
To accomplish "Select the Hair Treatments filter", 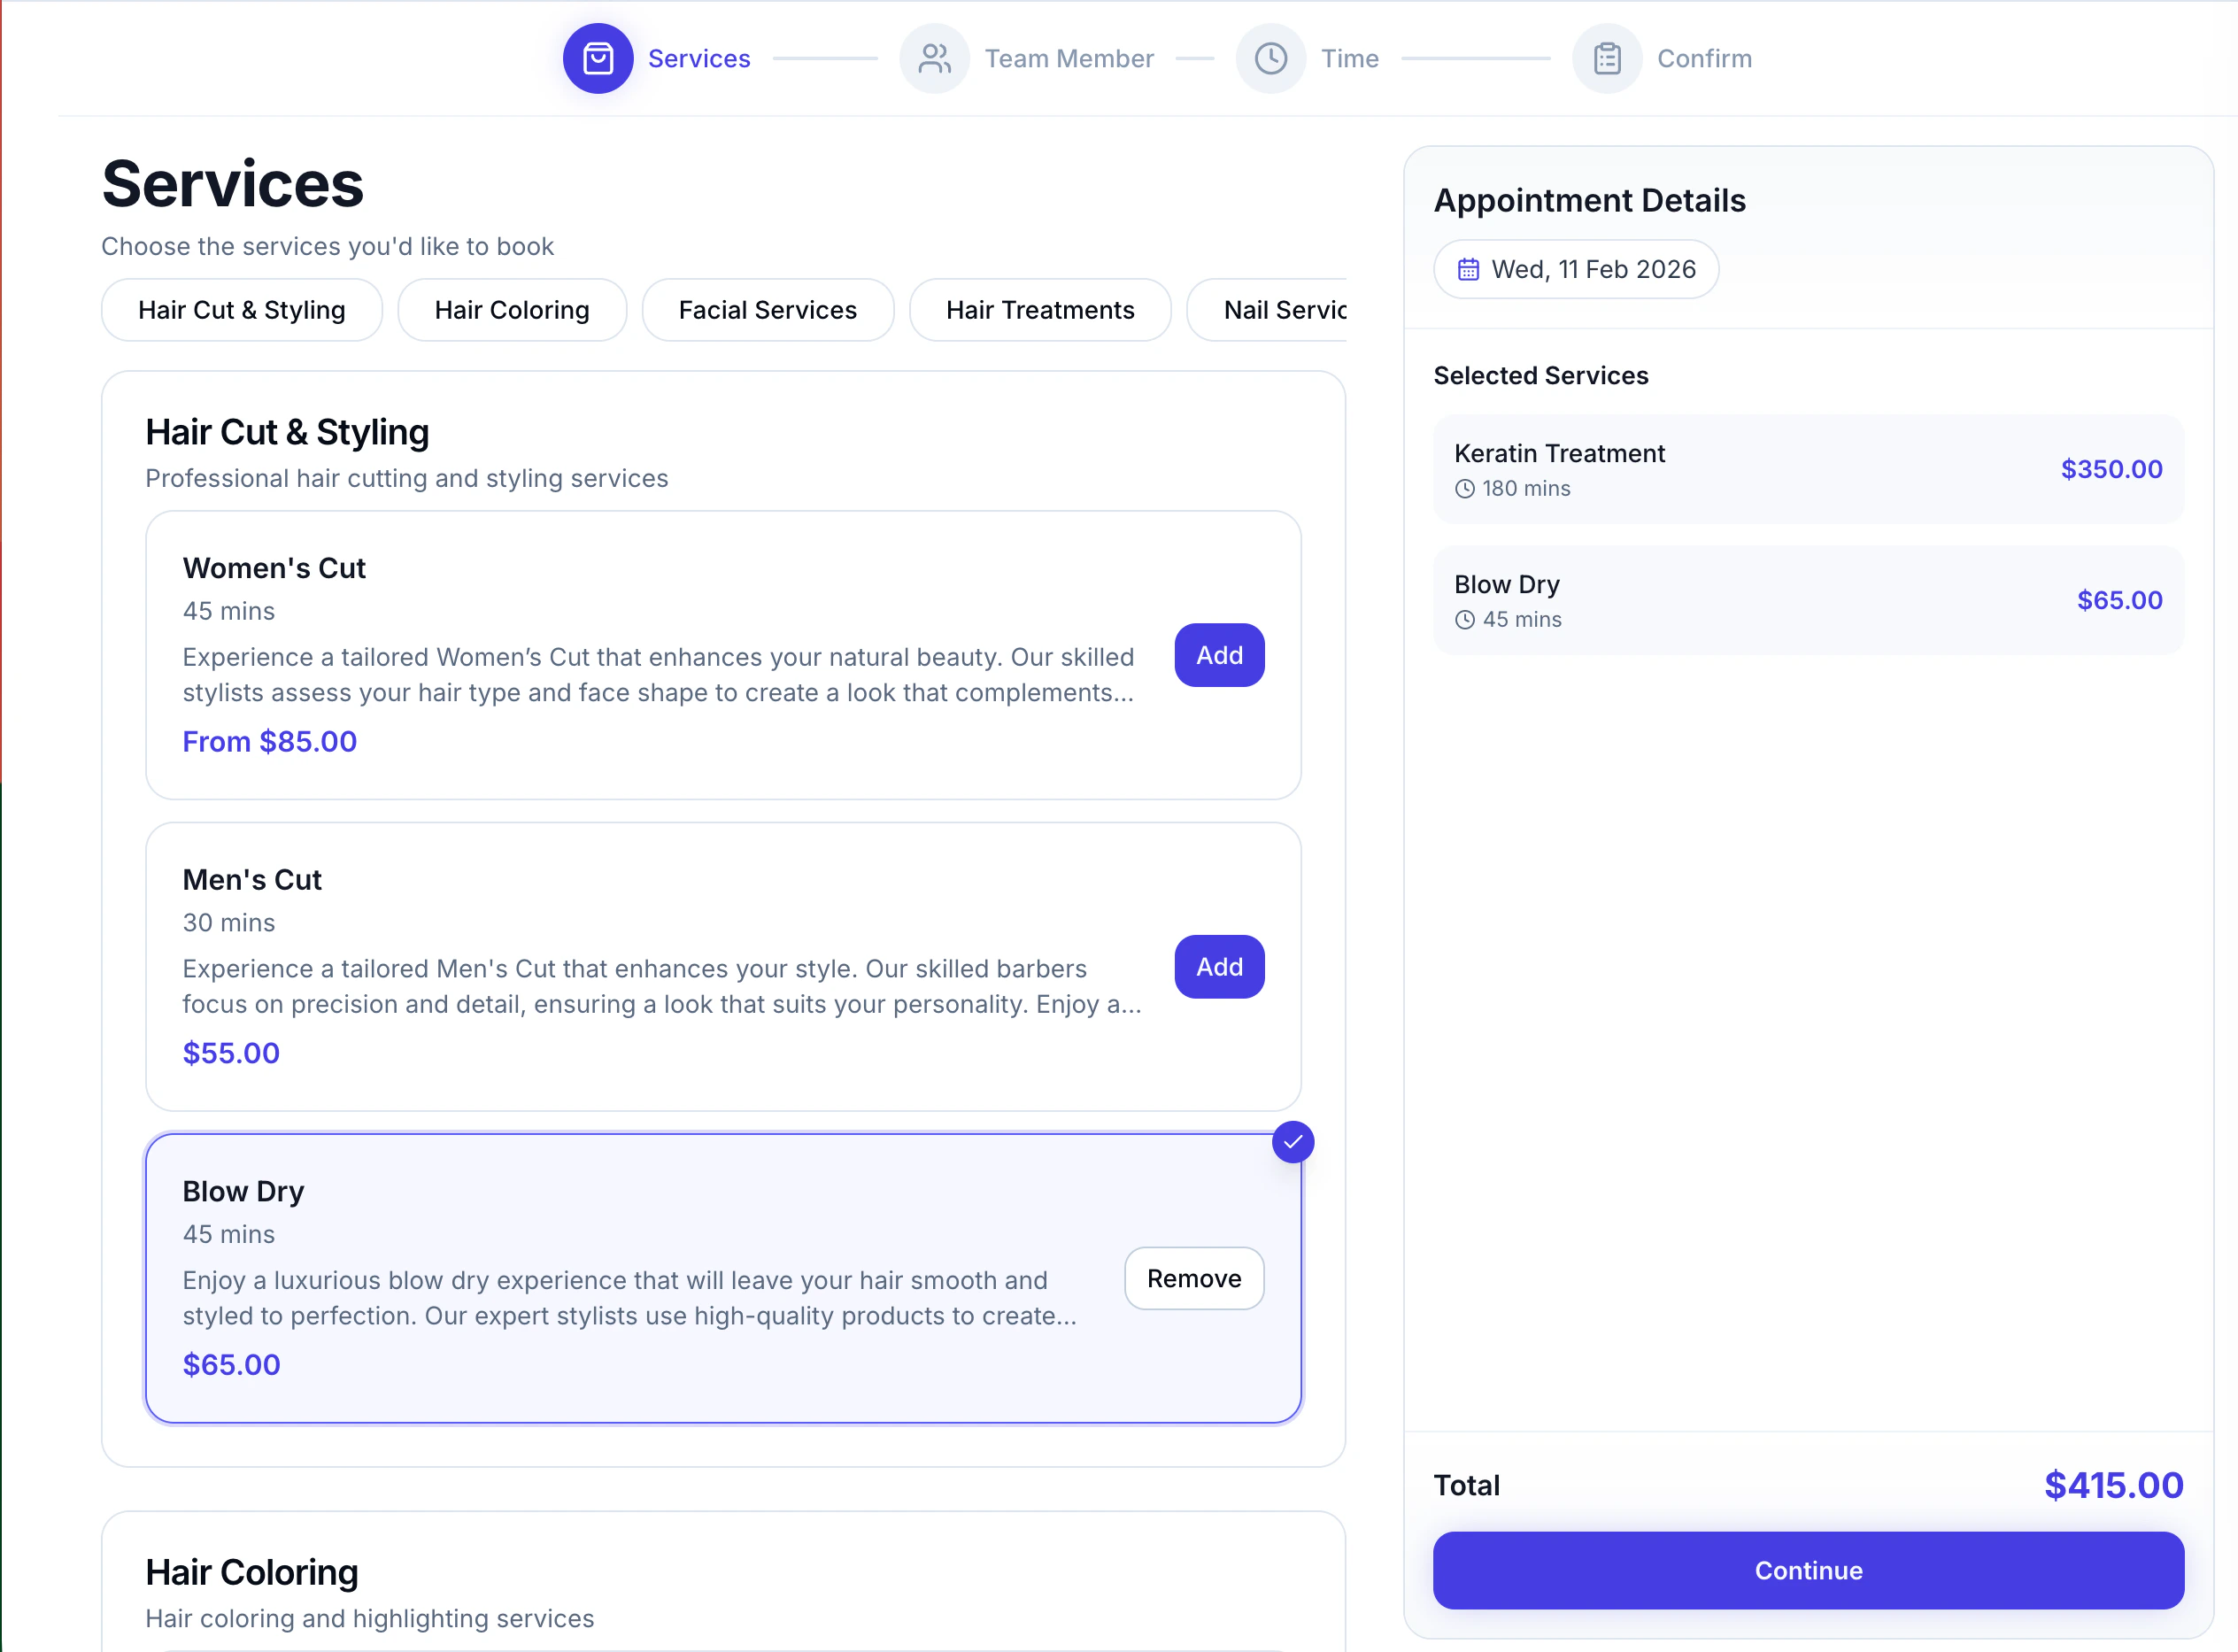I will [x=1040, y=310].
